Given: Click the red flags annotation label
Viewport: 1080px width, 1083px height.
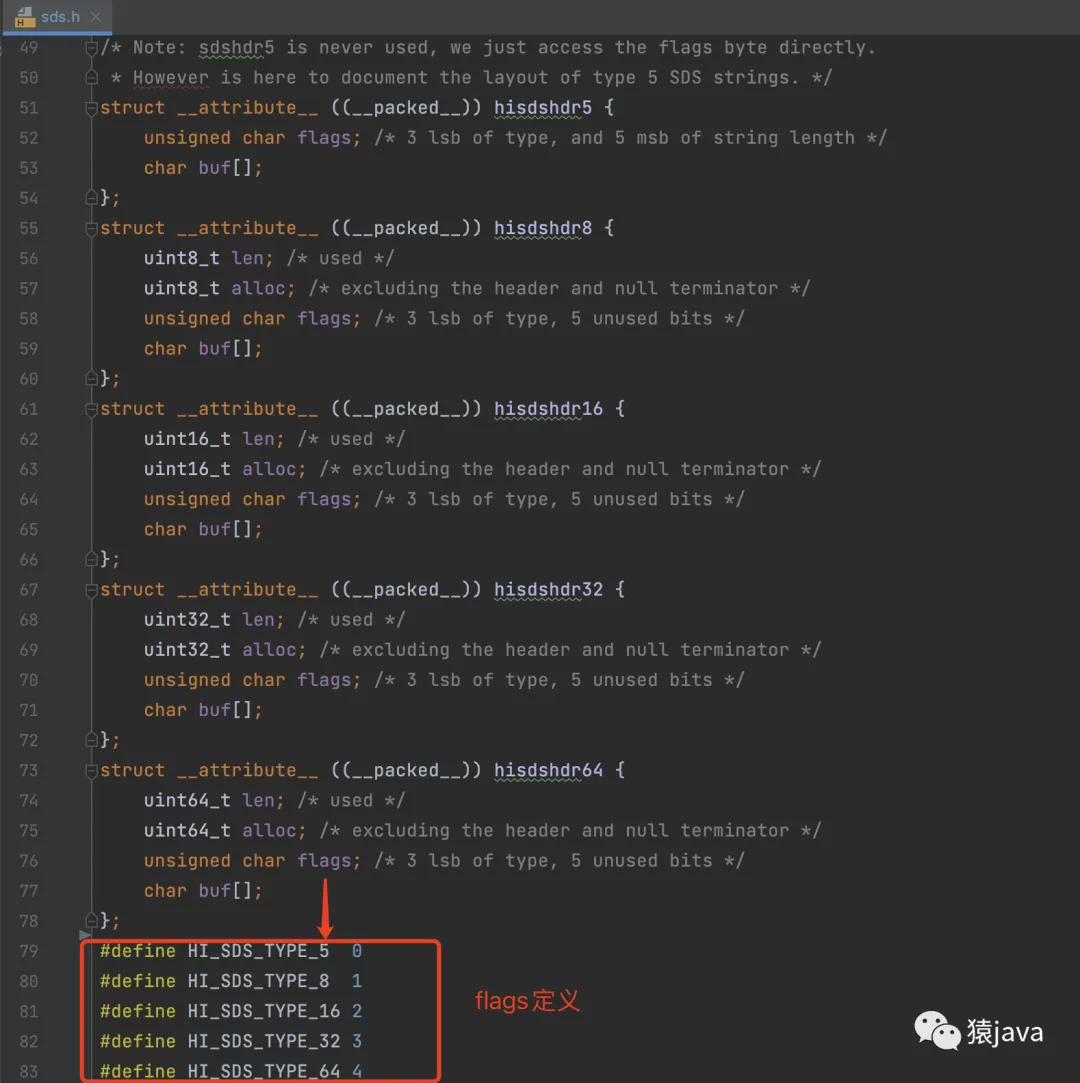Looking at the screenshot, I should (527, 1000).
